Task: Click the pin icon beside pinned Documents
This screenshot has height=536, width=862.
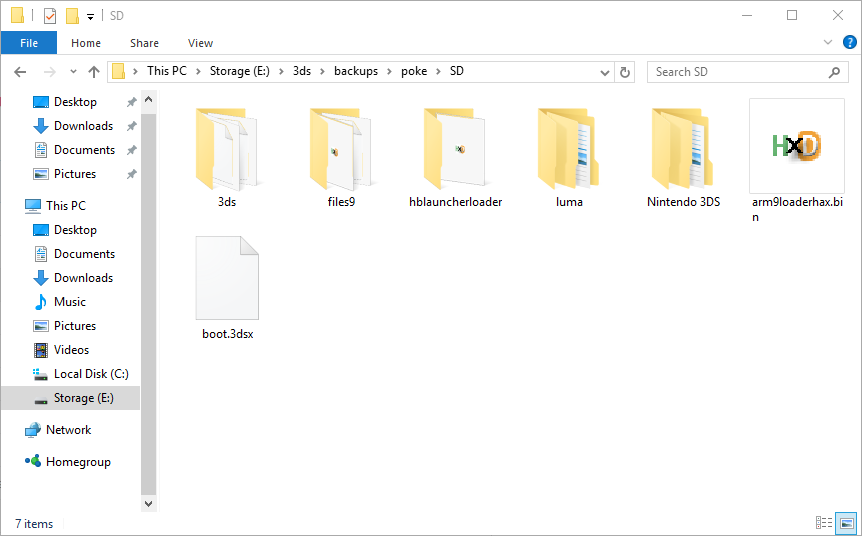Action: tap(131, 150)
